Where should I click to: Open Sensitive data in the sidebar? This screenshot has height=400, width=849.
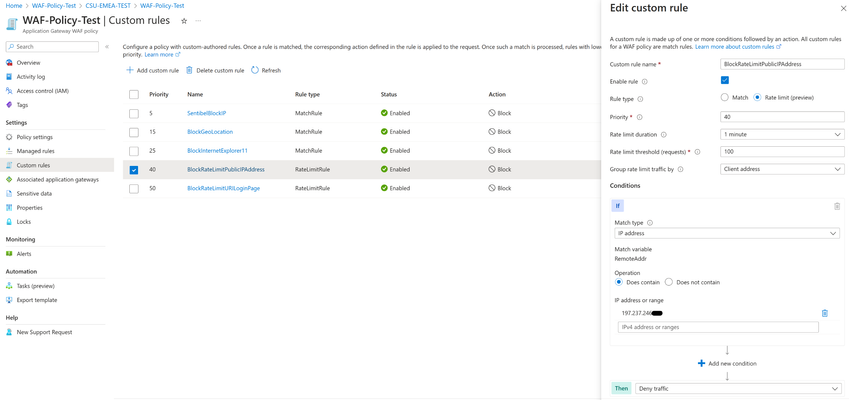coord(34,193)
